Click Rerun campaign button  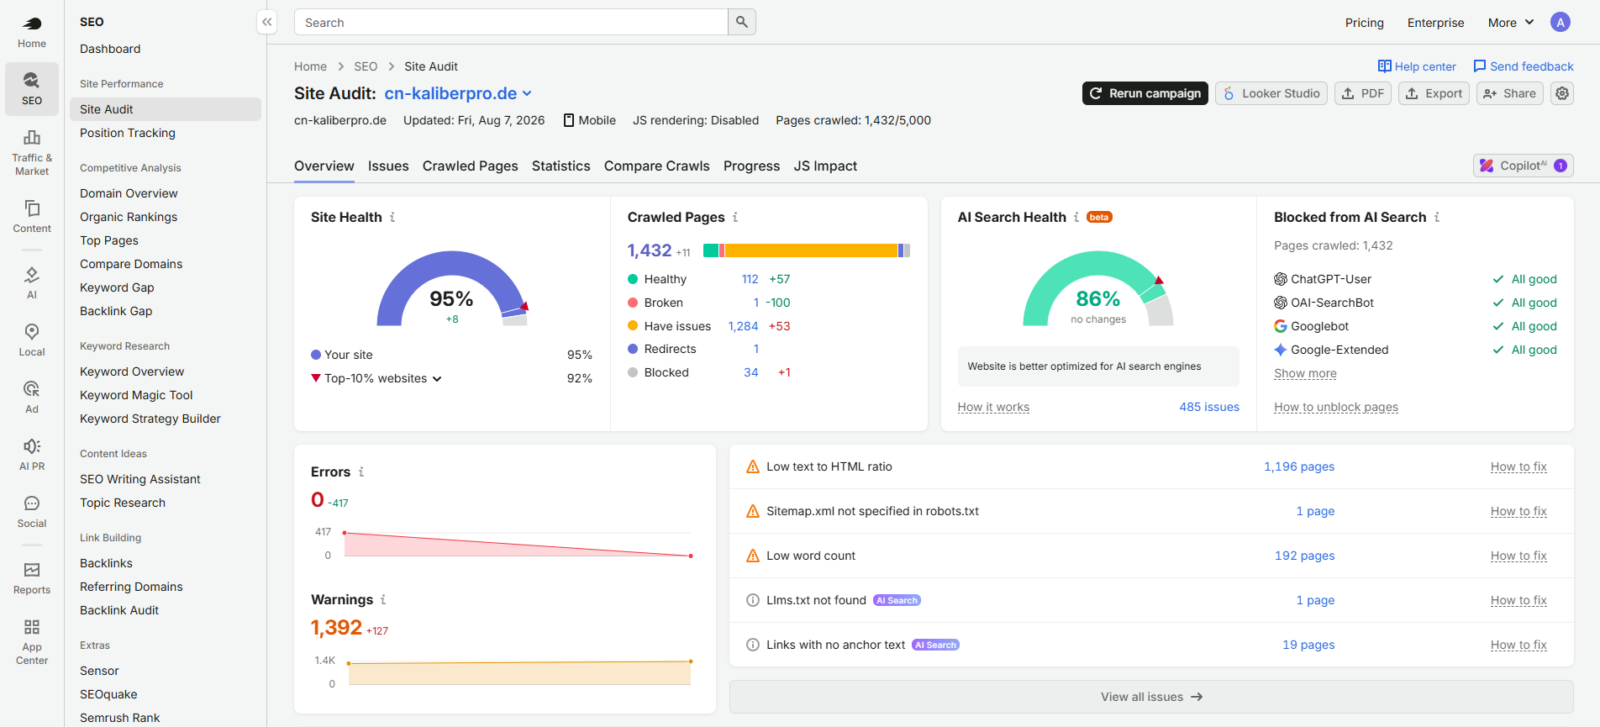(x=1145, y=93)
